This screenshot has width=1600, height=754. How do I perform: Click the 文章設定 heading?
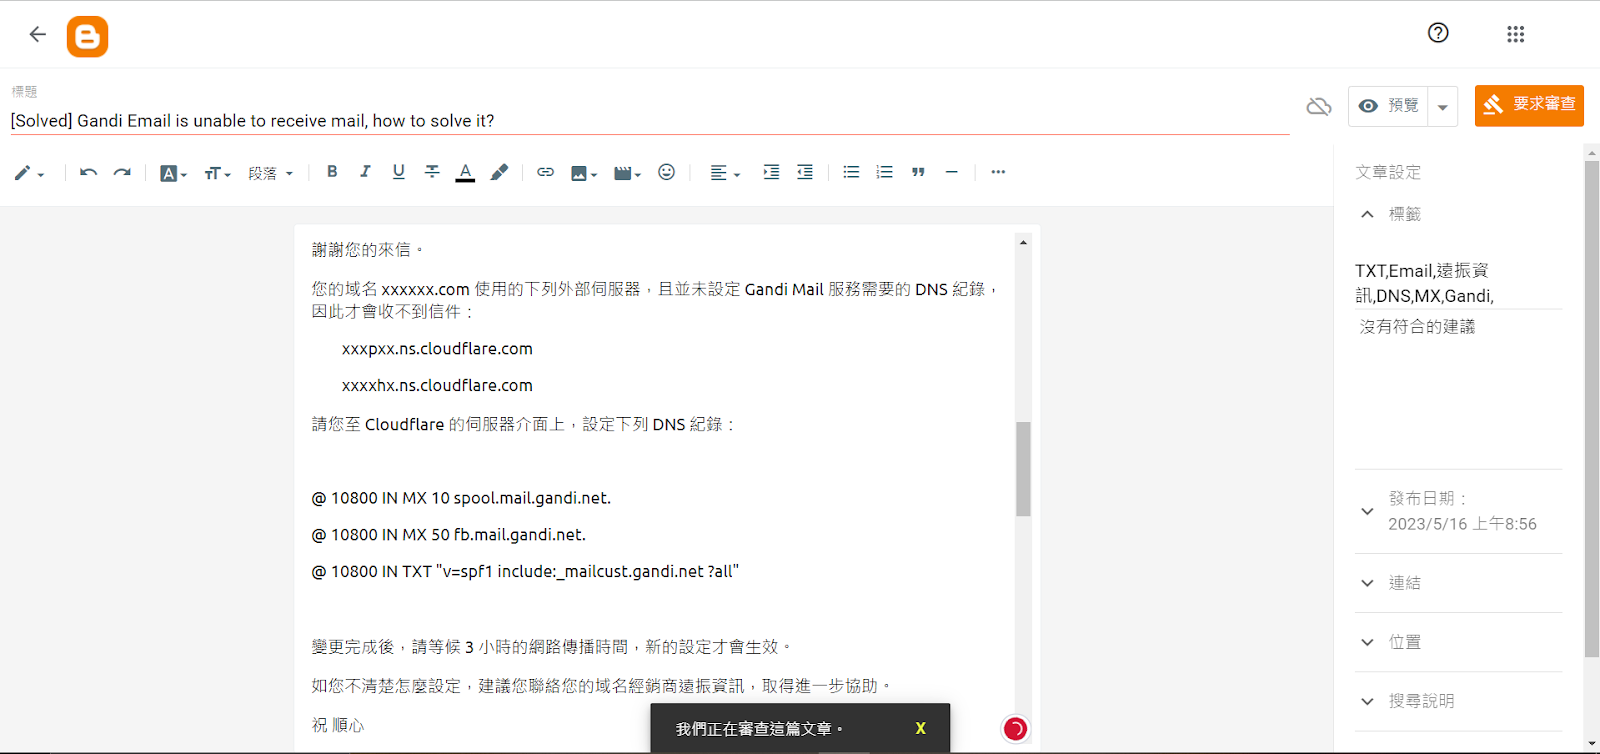(1388, 172)
